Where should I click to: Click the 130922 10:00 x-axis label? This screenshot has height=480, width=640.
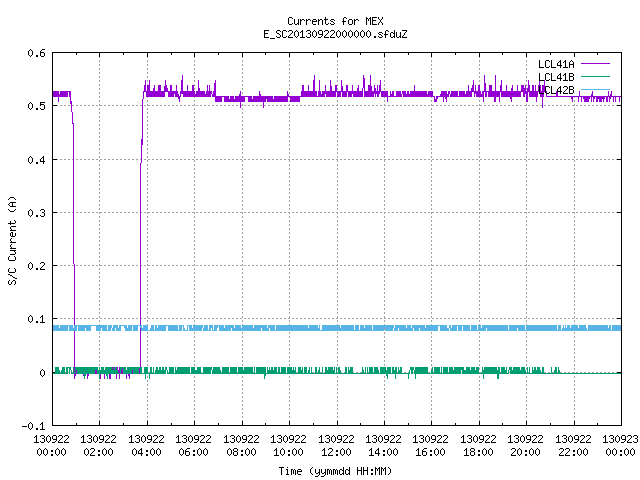pos(288,446)
